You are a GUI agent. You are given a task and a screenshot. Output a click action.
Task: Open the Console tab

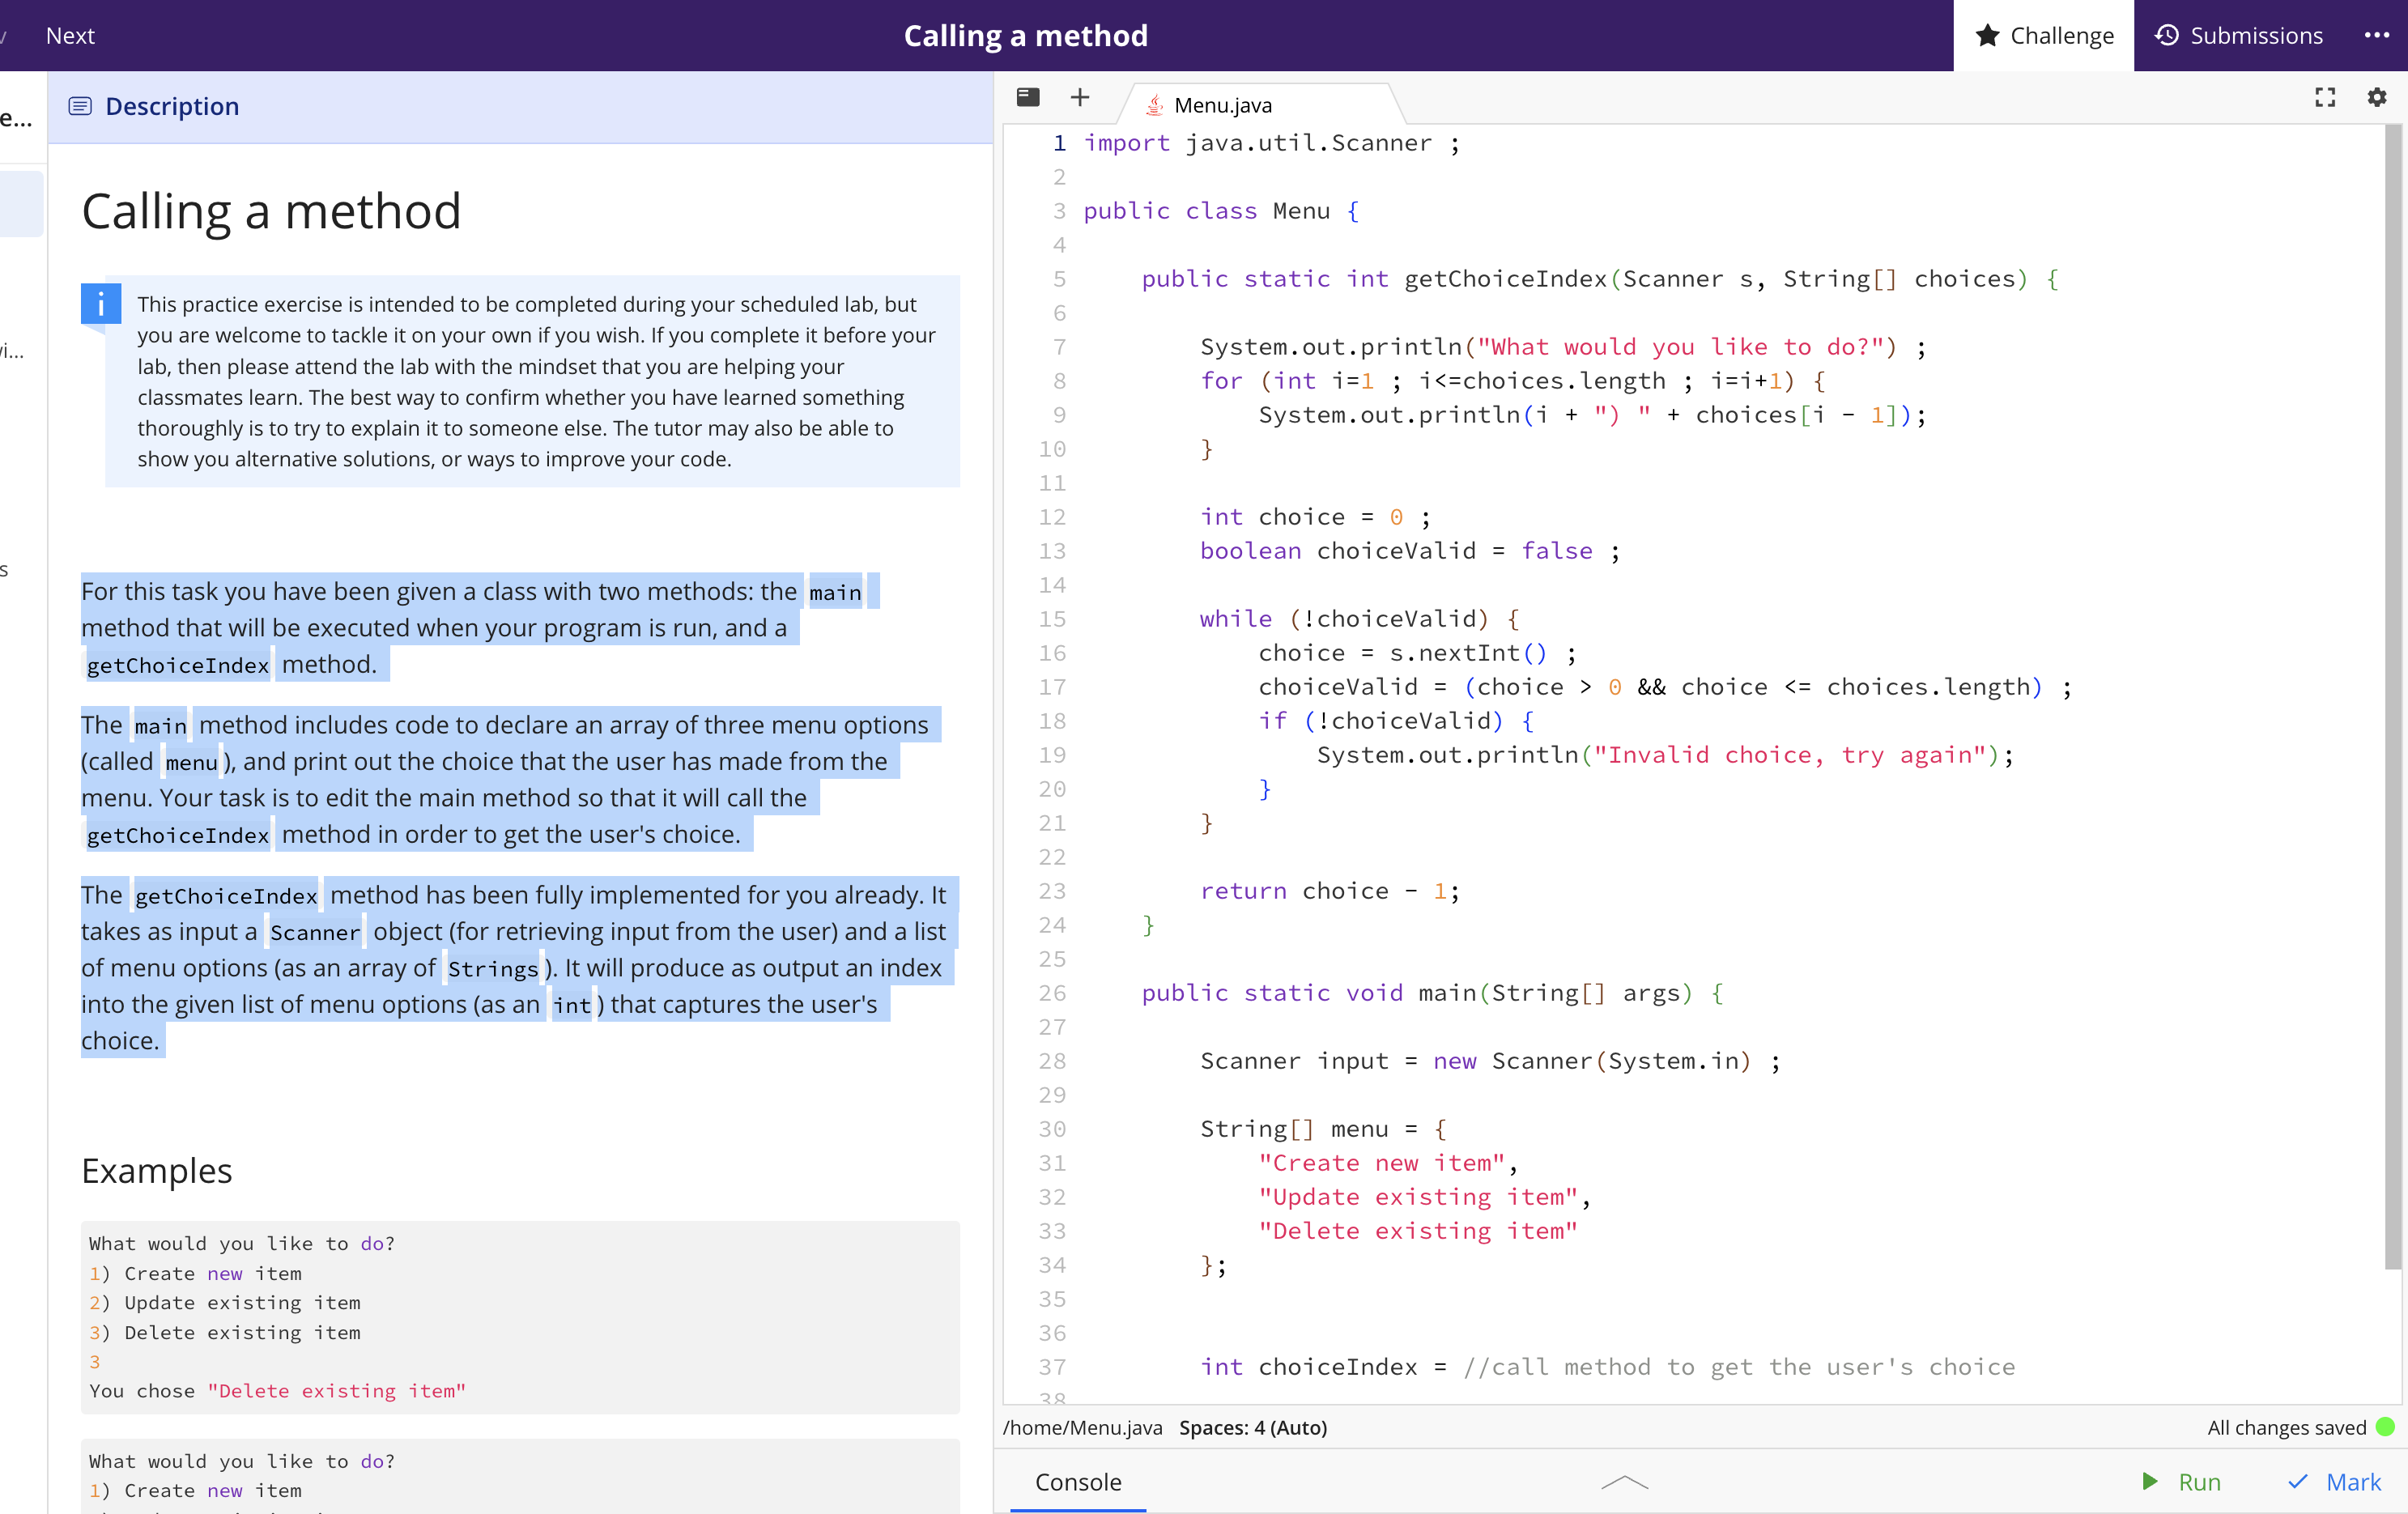(x=1077, y=1481)
